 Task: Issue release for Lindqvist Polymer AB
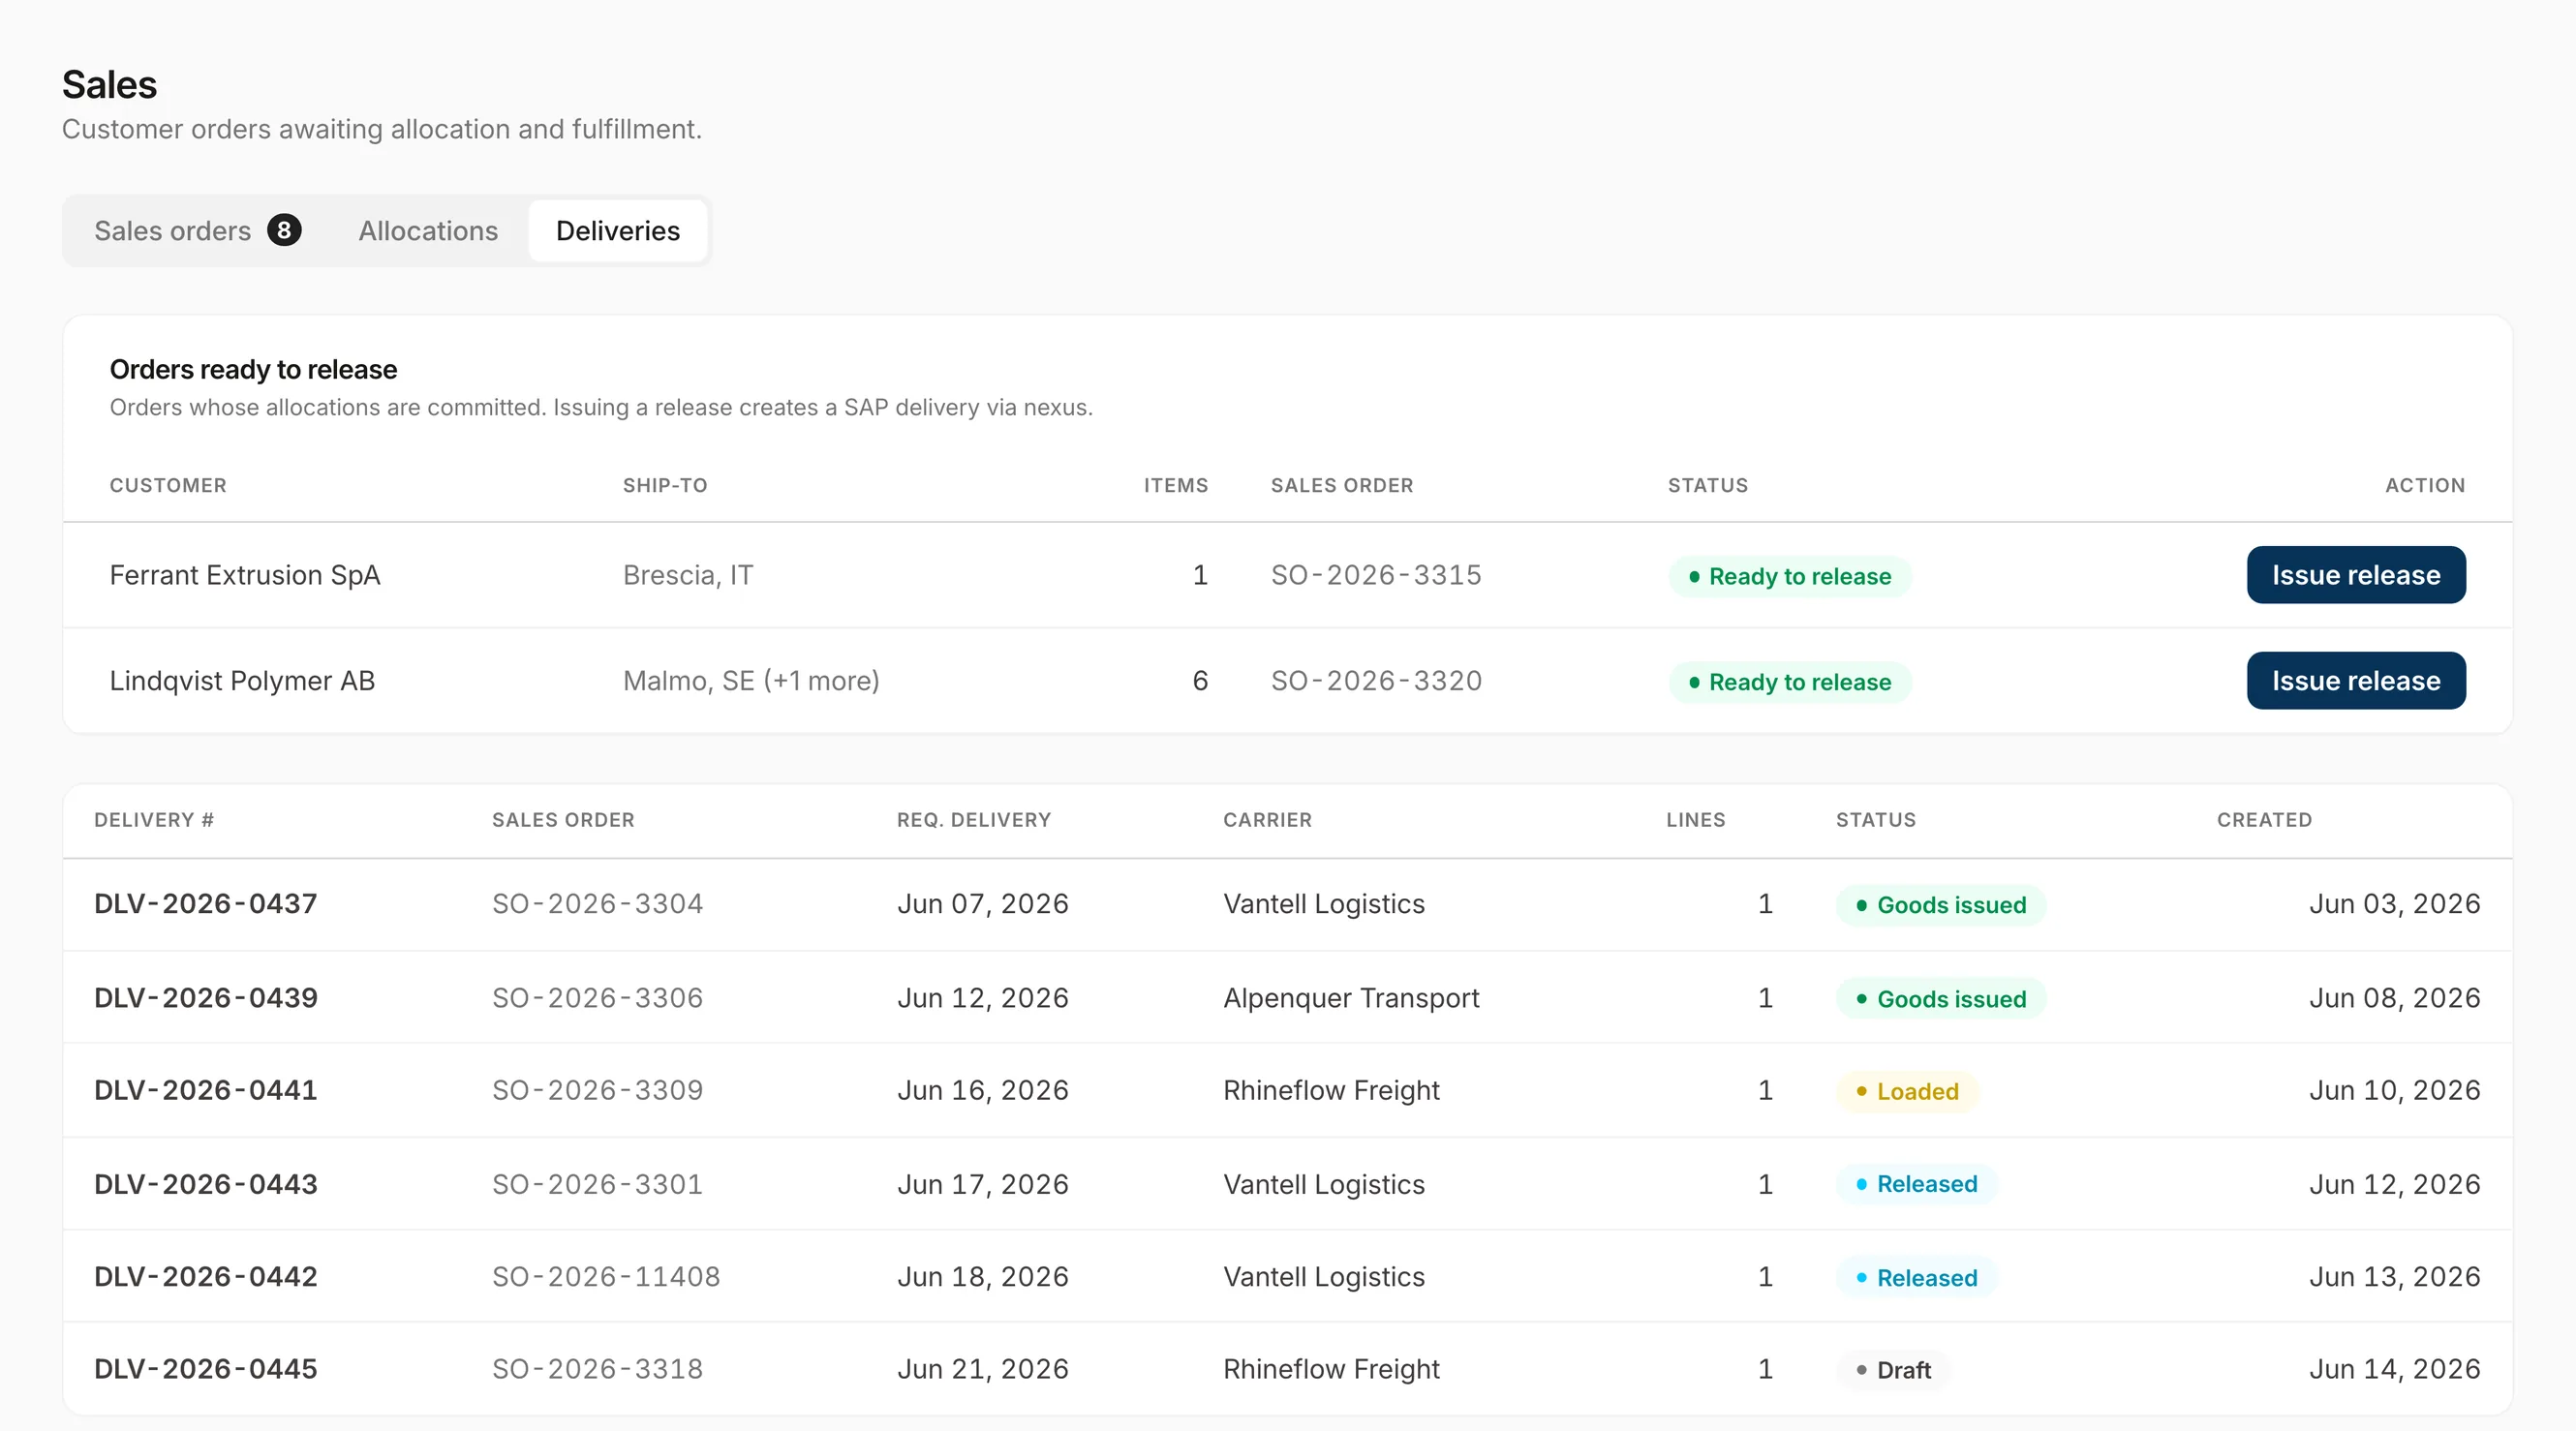tap(2356, 681)
